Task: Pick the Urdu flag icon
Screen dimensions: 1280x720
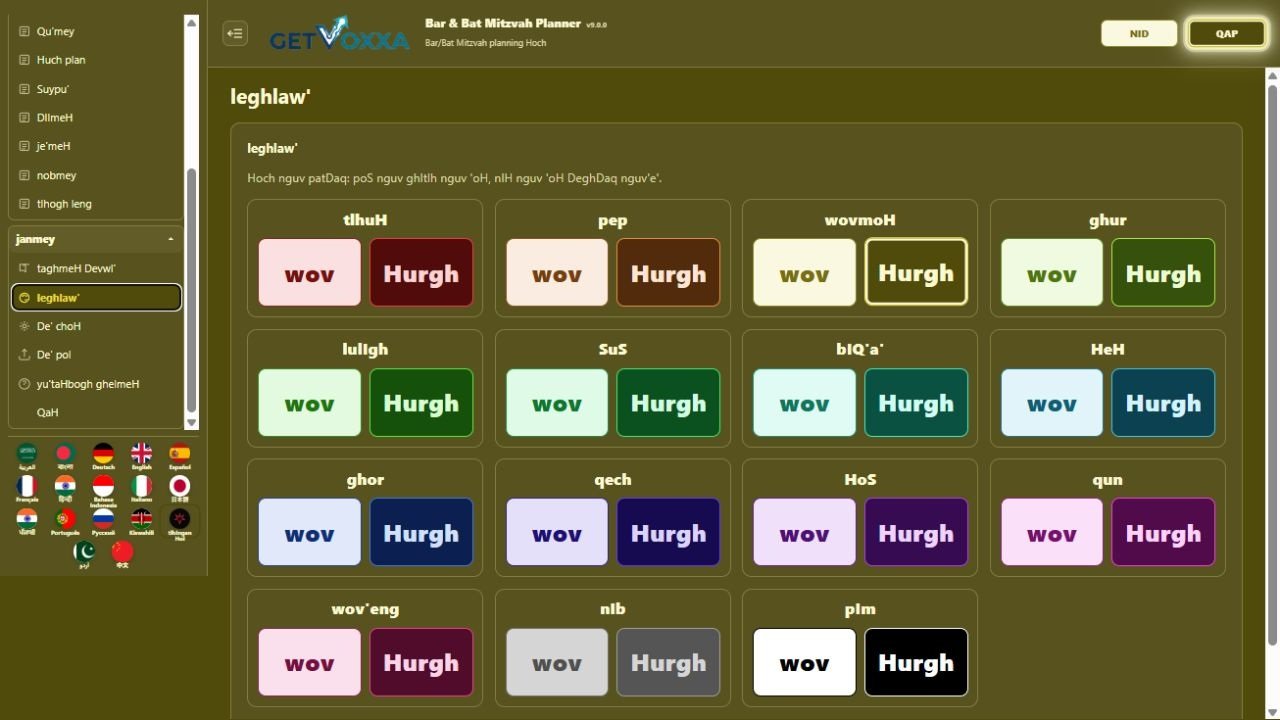Action: (x=84, y=555)
